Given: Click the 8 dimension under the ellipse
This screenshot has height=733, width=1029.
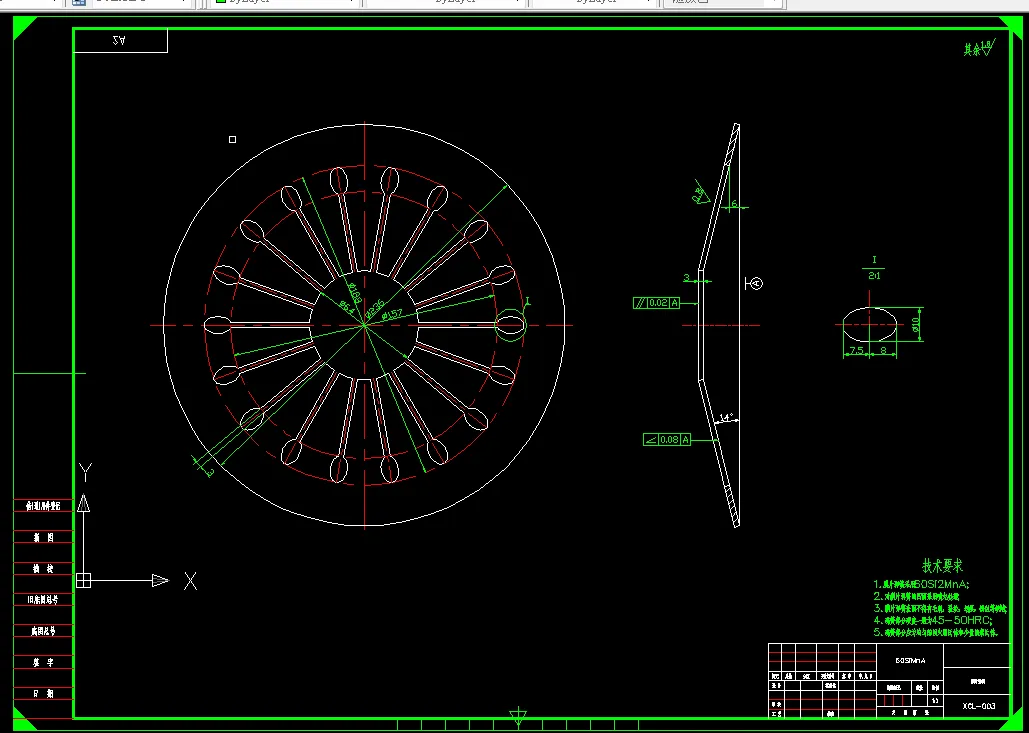Looking at the screenshot, I should pyautogui.click(x=883, y=350).
